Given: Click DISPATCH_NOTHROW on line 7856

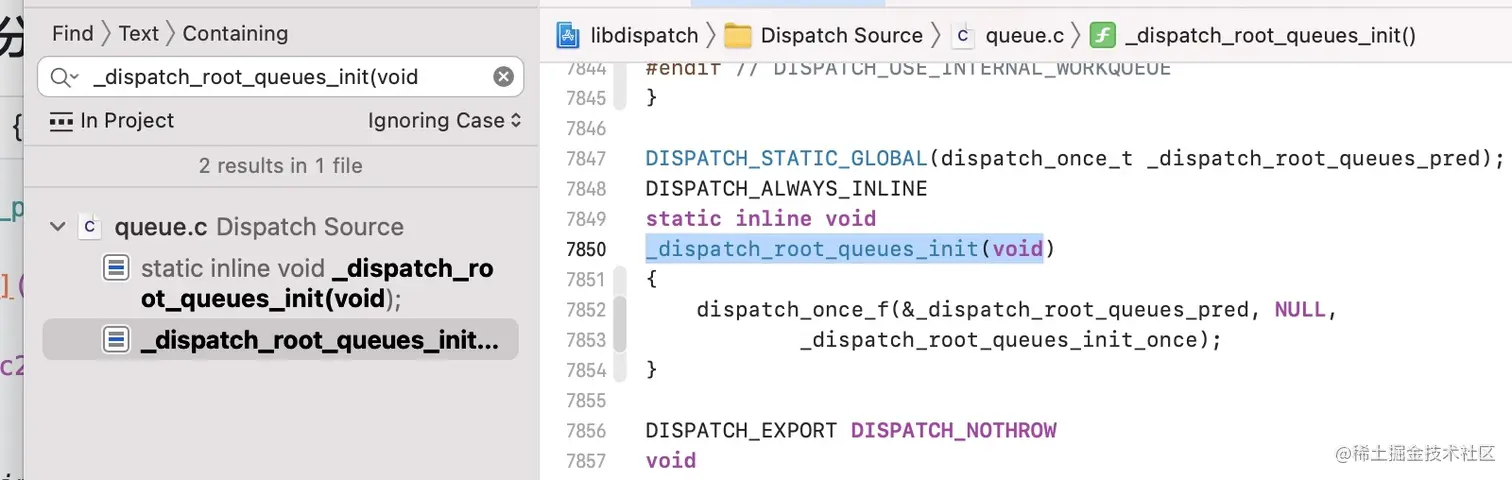Looking at the screenshot, I should pos(953,430).
